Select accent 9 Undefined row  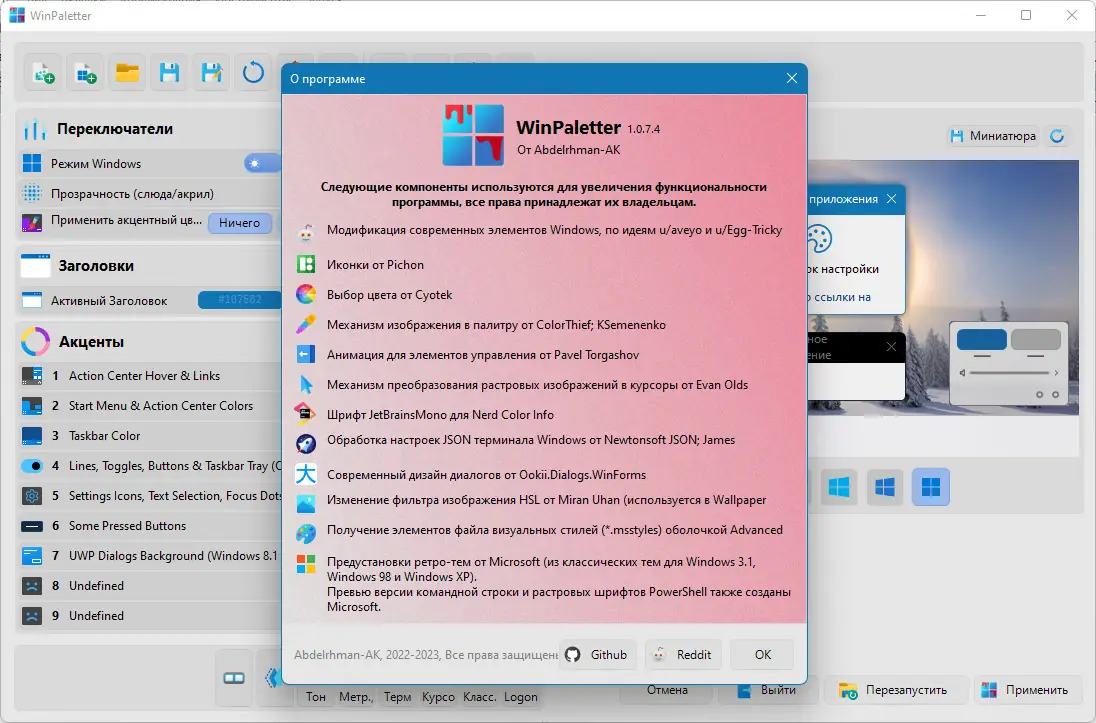click(150, 616)
